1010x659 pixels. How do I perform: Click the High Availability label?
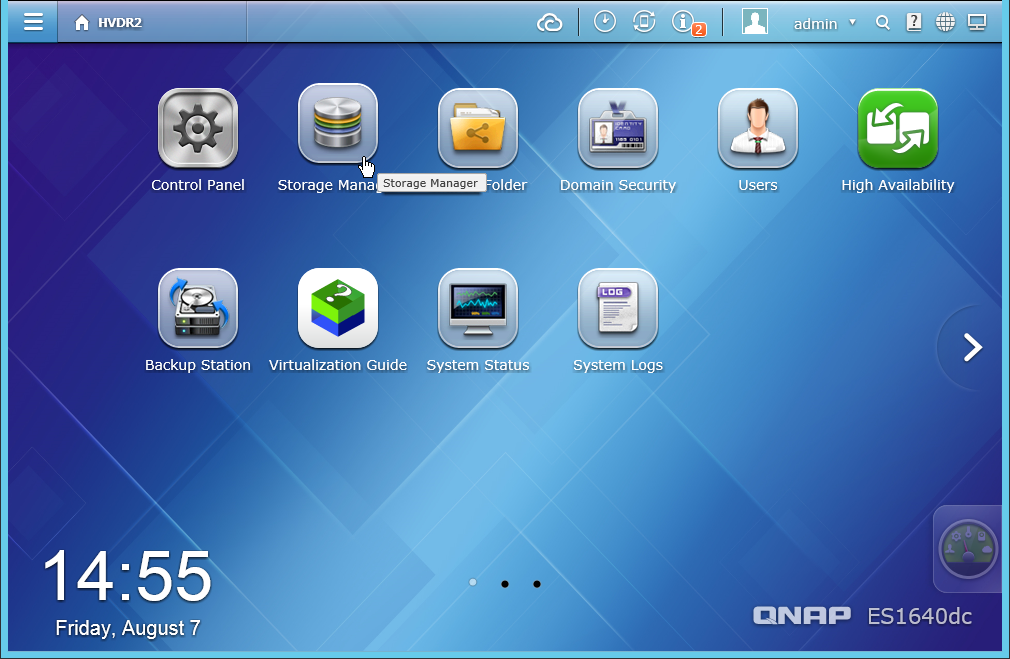click(897, 186)
